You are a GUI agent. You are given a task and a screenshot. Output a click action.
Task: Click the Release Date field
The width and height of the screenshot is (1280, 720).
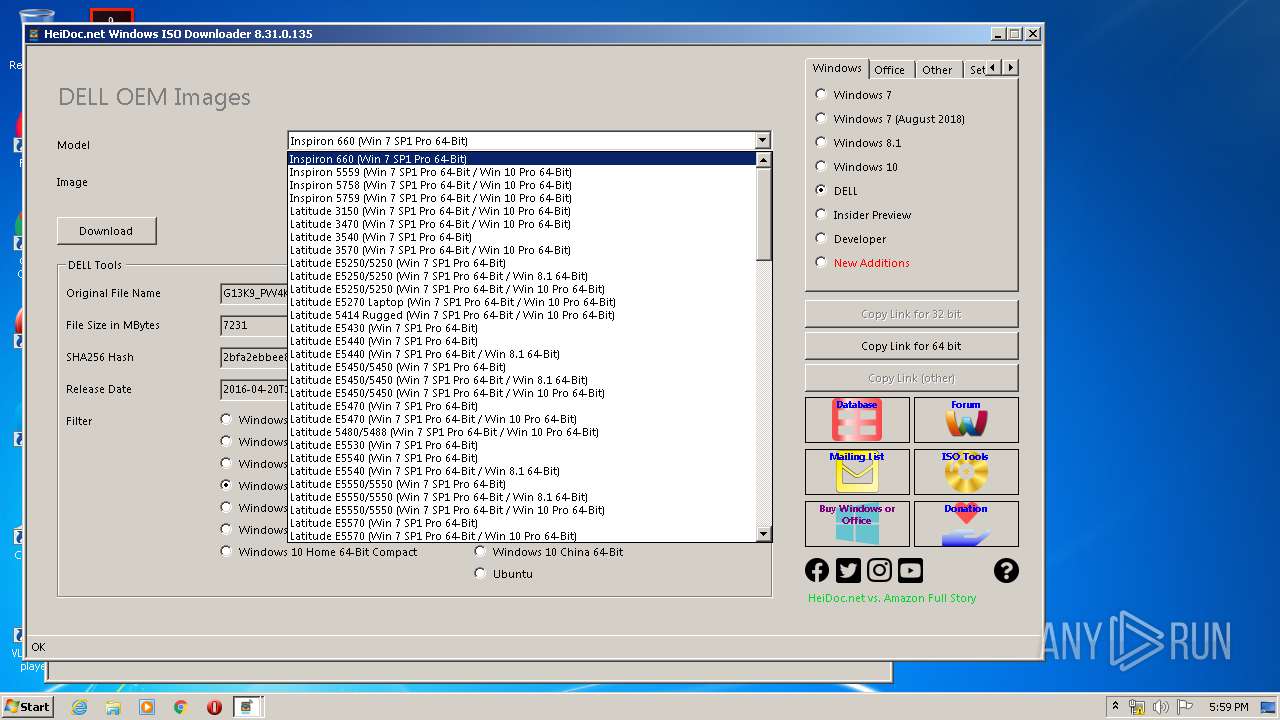tap(254, 389)
